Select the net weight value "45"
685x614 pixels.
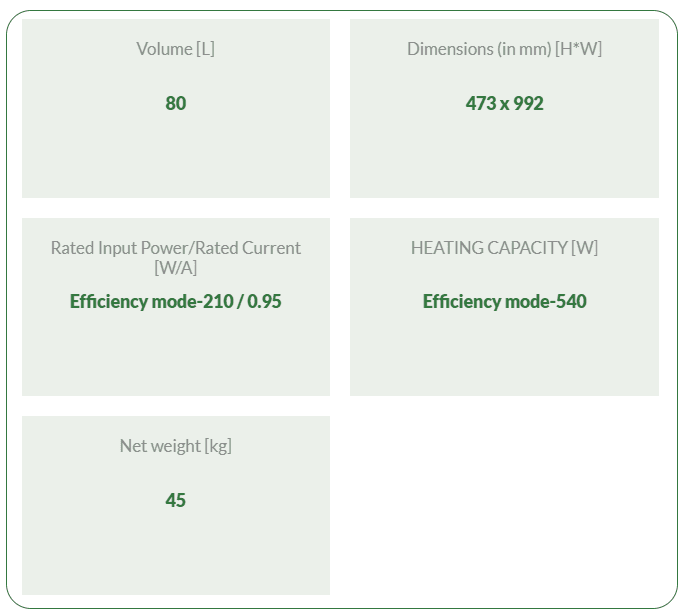[x=175, y=500]
